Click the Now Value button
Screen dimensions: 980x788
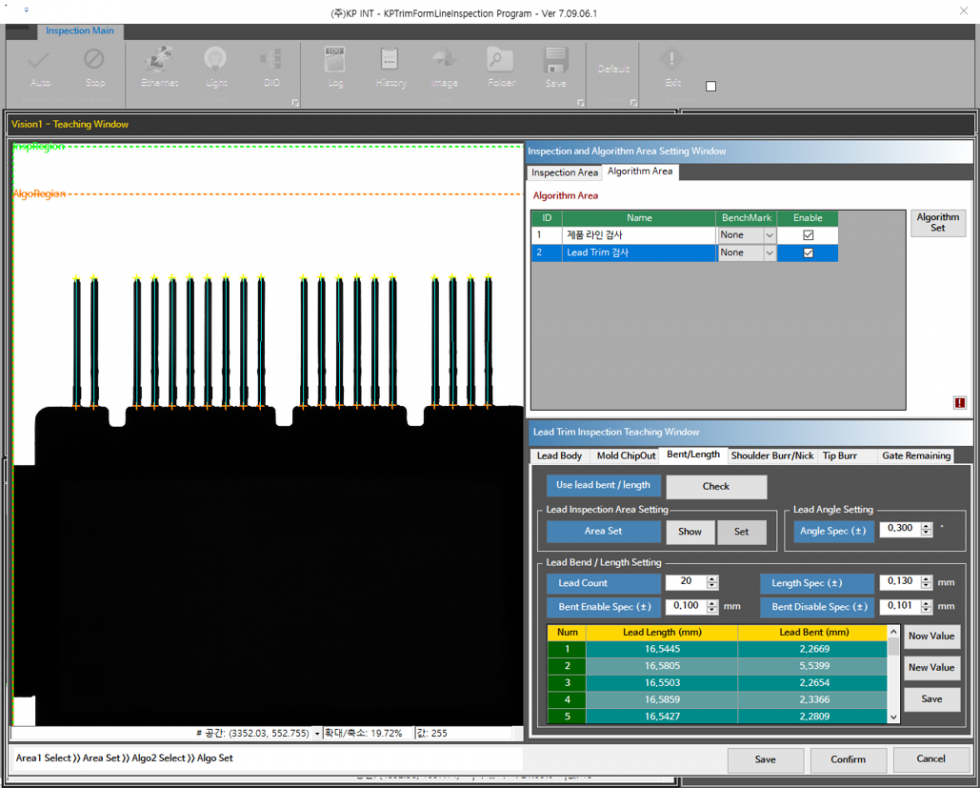[x=931, y=636]
